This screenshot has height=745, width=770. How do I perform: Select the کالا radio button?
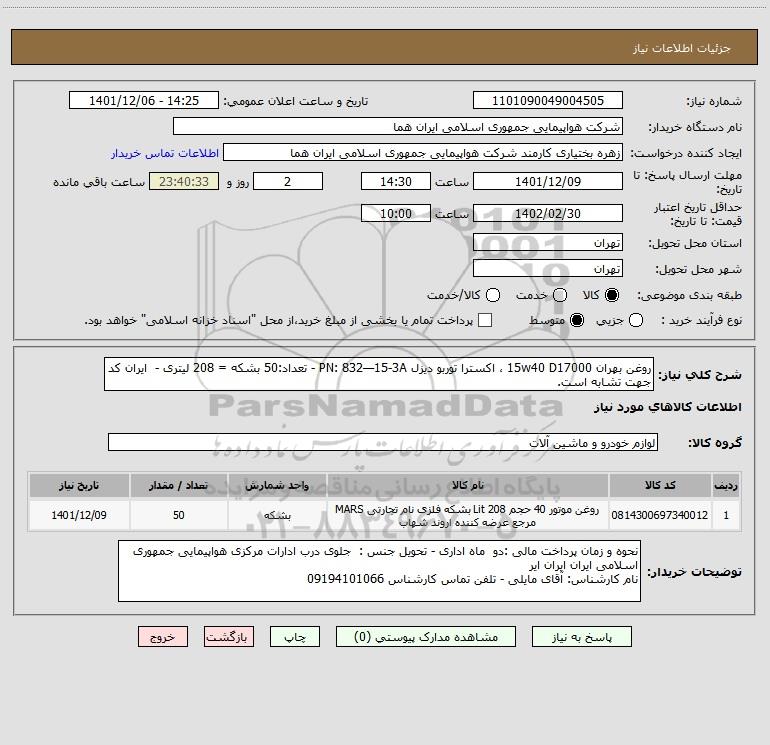coord(612,295)
